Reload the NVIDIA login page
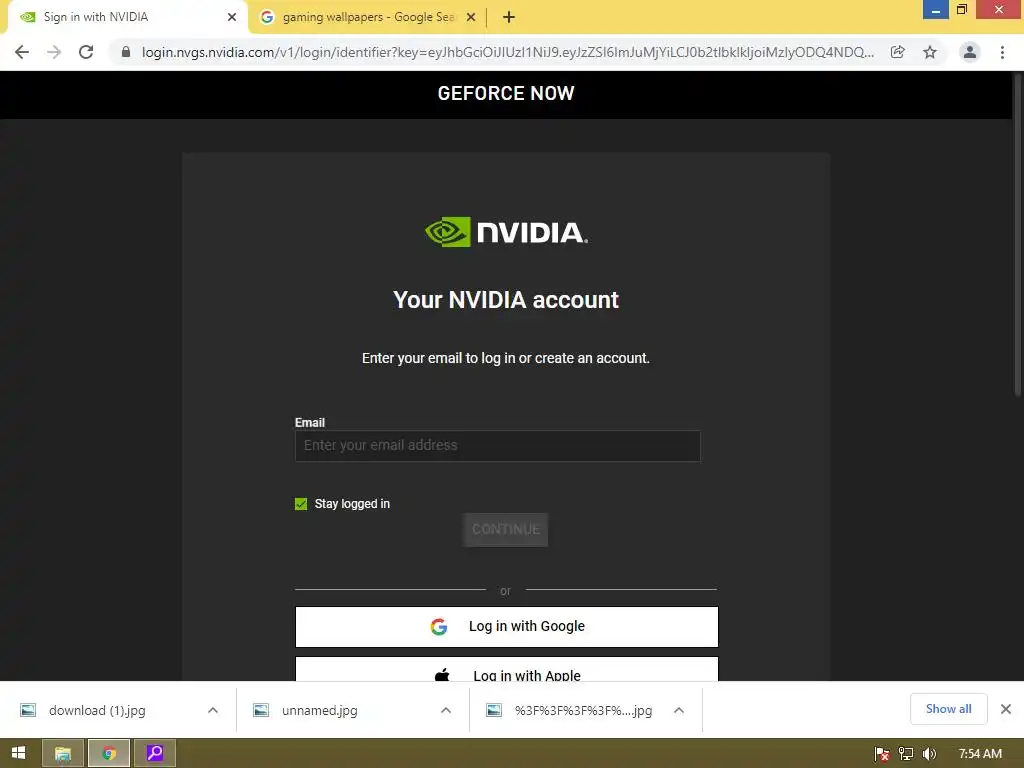This screenshot has height=768, width=1024. click(86, 52)
